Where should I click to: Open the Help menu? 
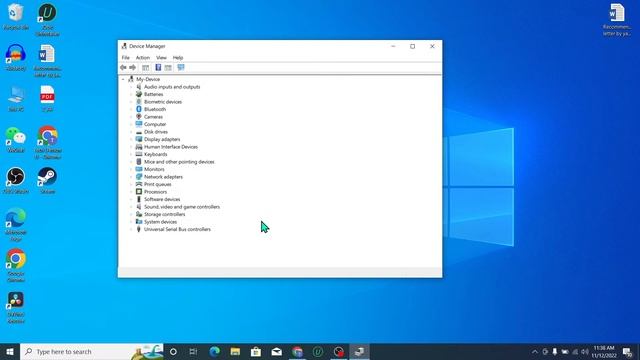click(178, 58)
